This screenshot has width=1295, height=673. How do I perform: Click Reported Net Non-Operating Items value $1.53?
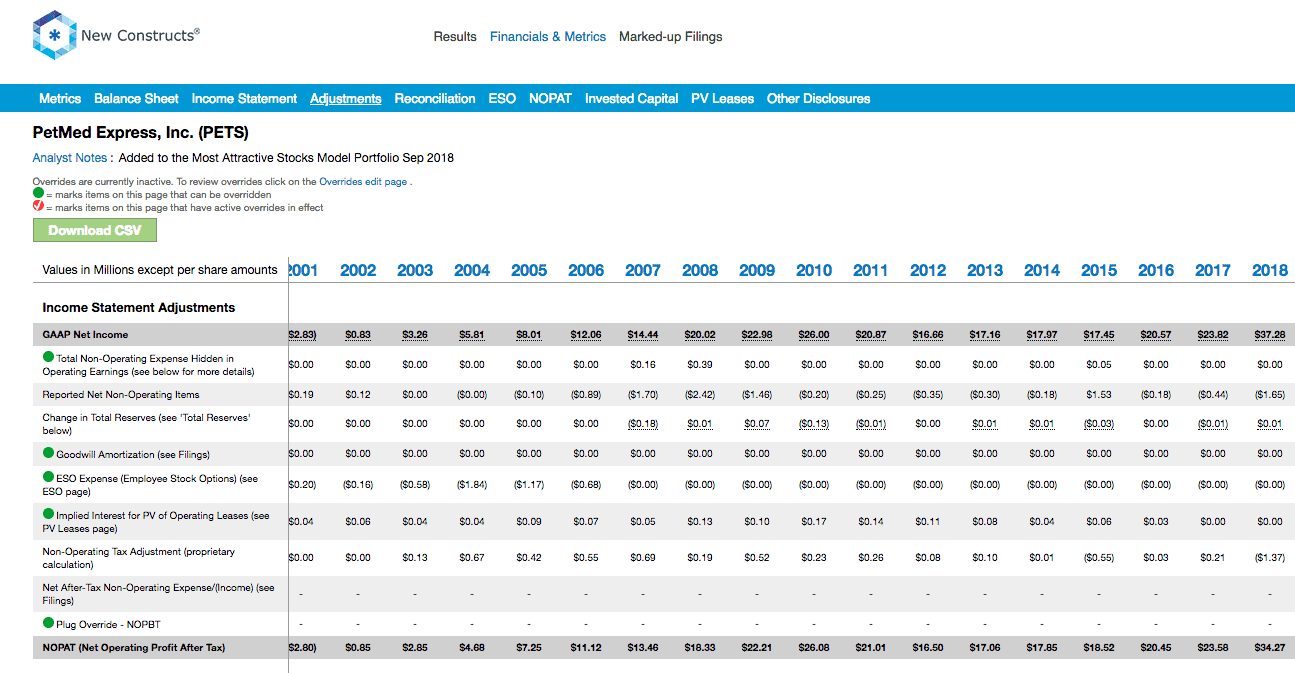(x=1099, y=395)
